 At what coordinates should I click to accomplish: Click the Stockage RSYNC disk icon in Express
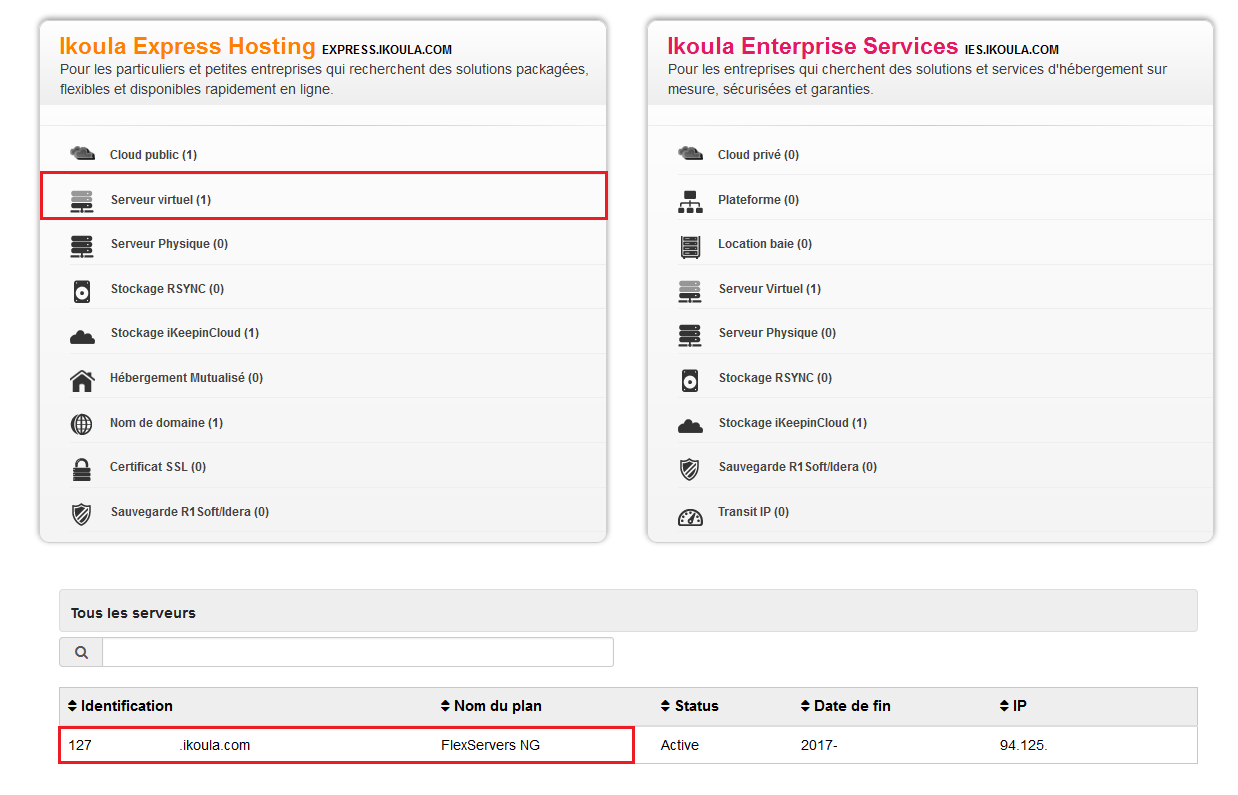point(82,290)
